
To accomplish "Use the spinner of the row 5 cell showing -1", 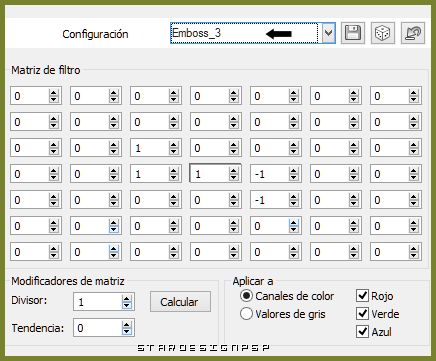I will pyautogui.click(x=294, y=200).
